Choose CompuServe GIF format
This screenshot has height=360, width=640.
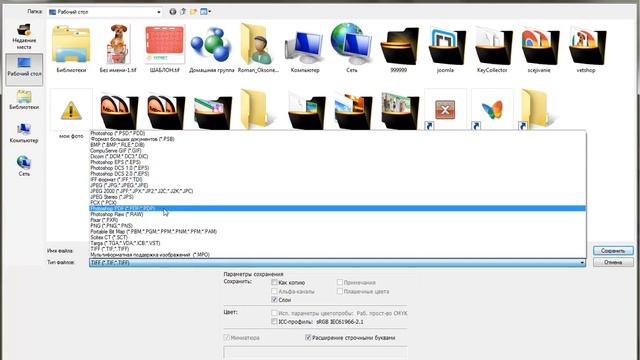338,150
